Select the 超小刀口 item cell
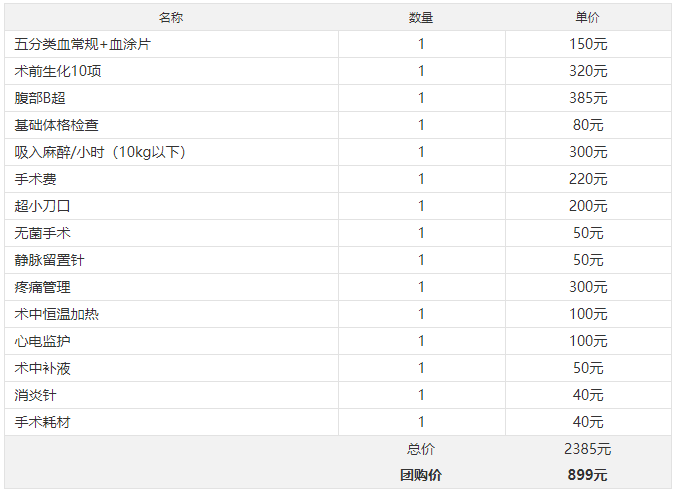This screenshot has height=494, width=676. pos(171,206)
